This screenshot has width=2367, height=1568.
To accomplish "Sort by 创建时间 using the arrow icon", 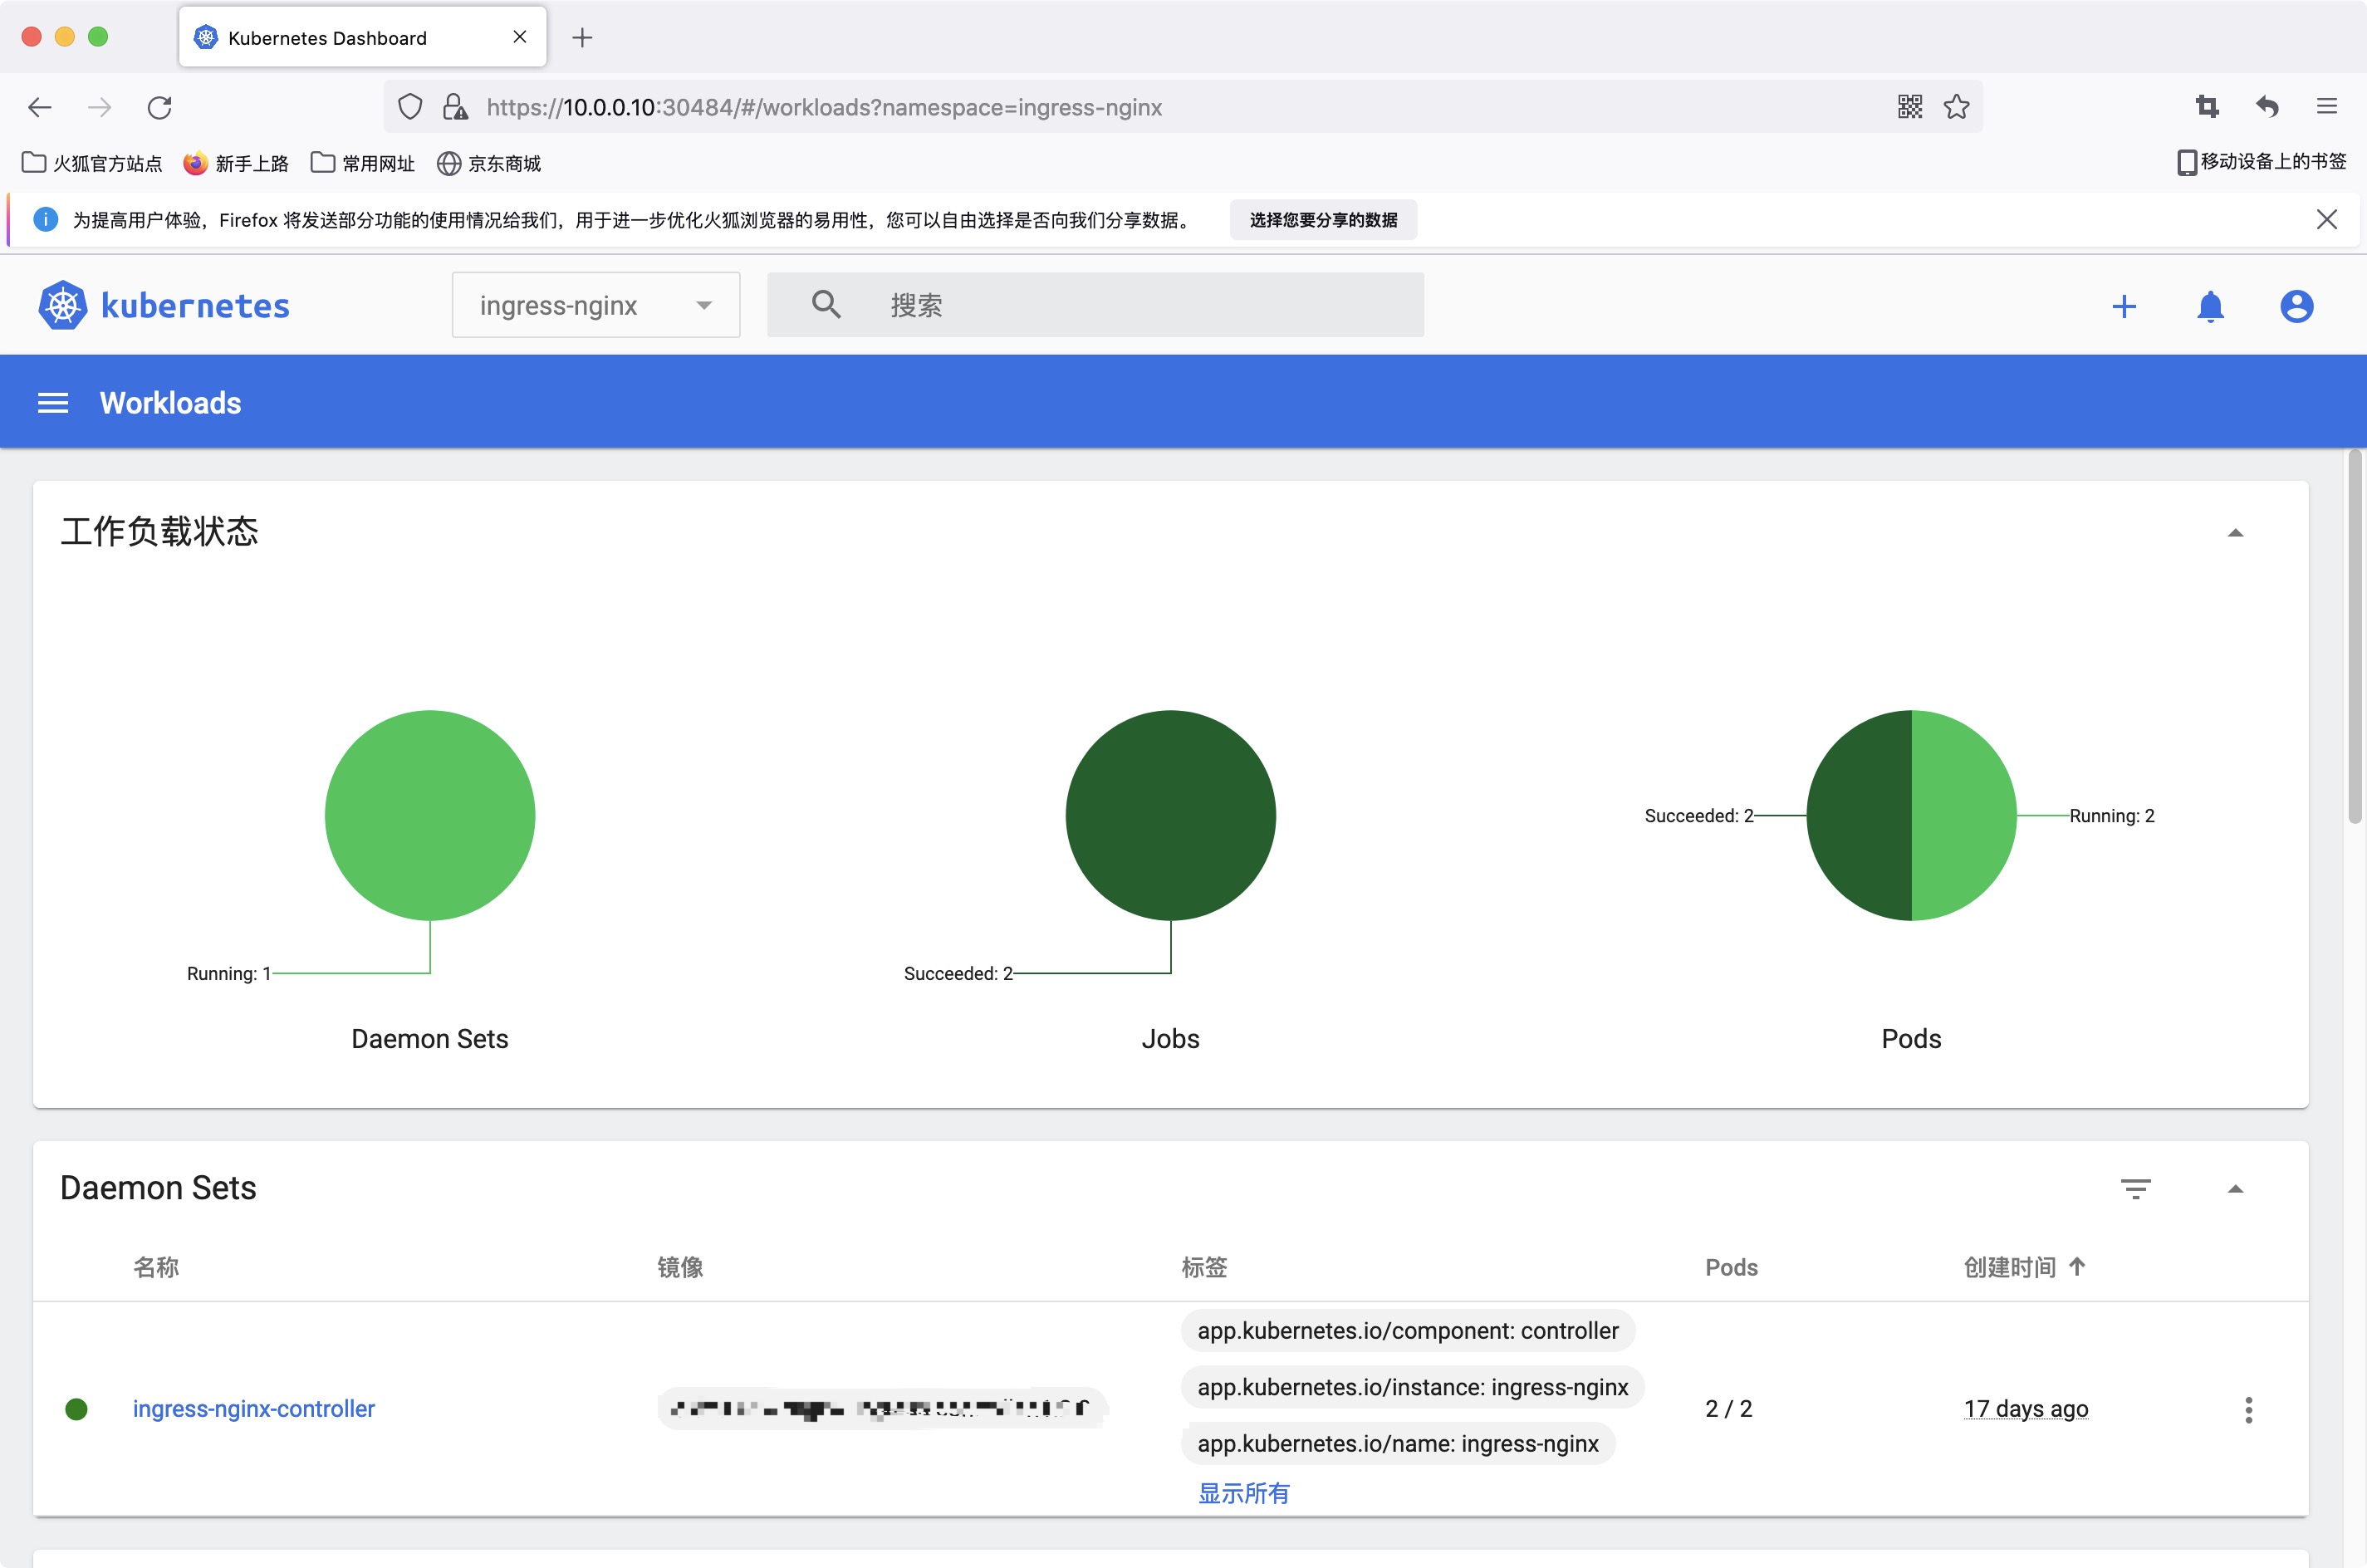I will (2077, 1267).
